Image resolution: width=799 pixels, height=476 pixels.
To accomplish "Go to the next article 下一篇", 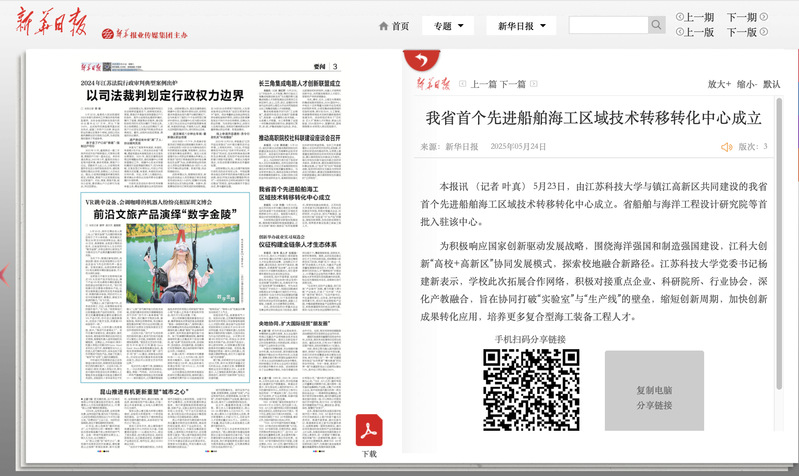I will [512, 85].
